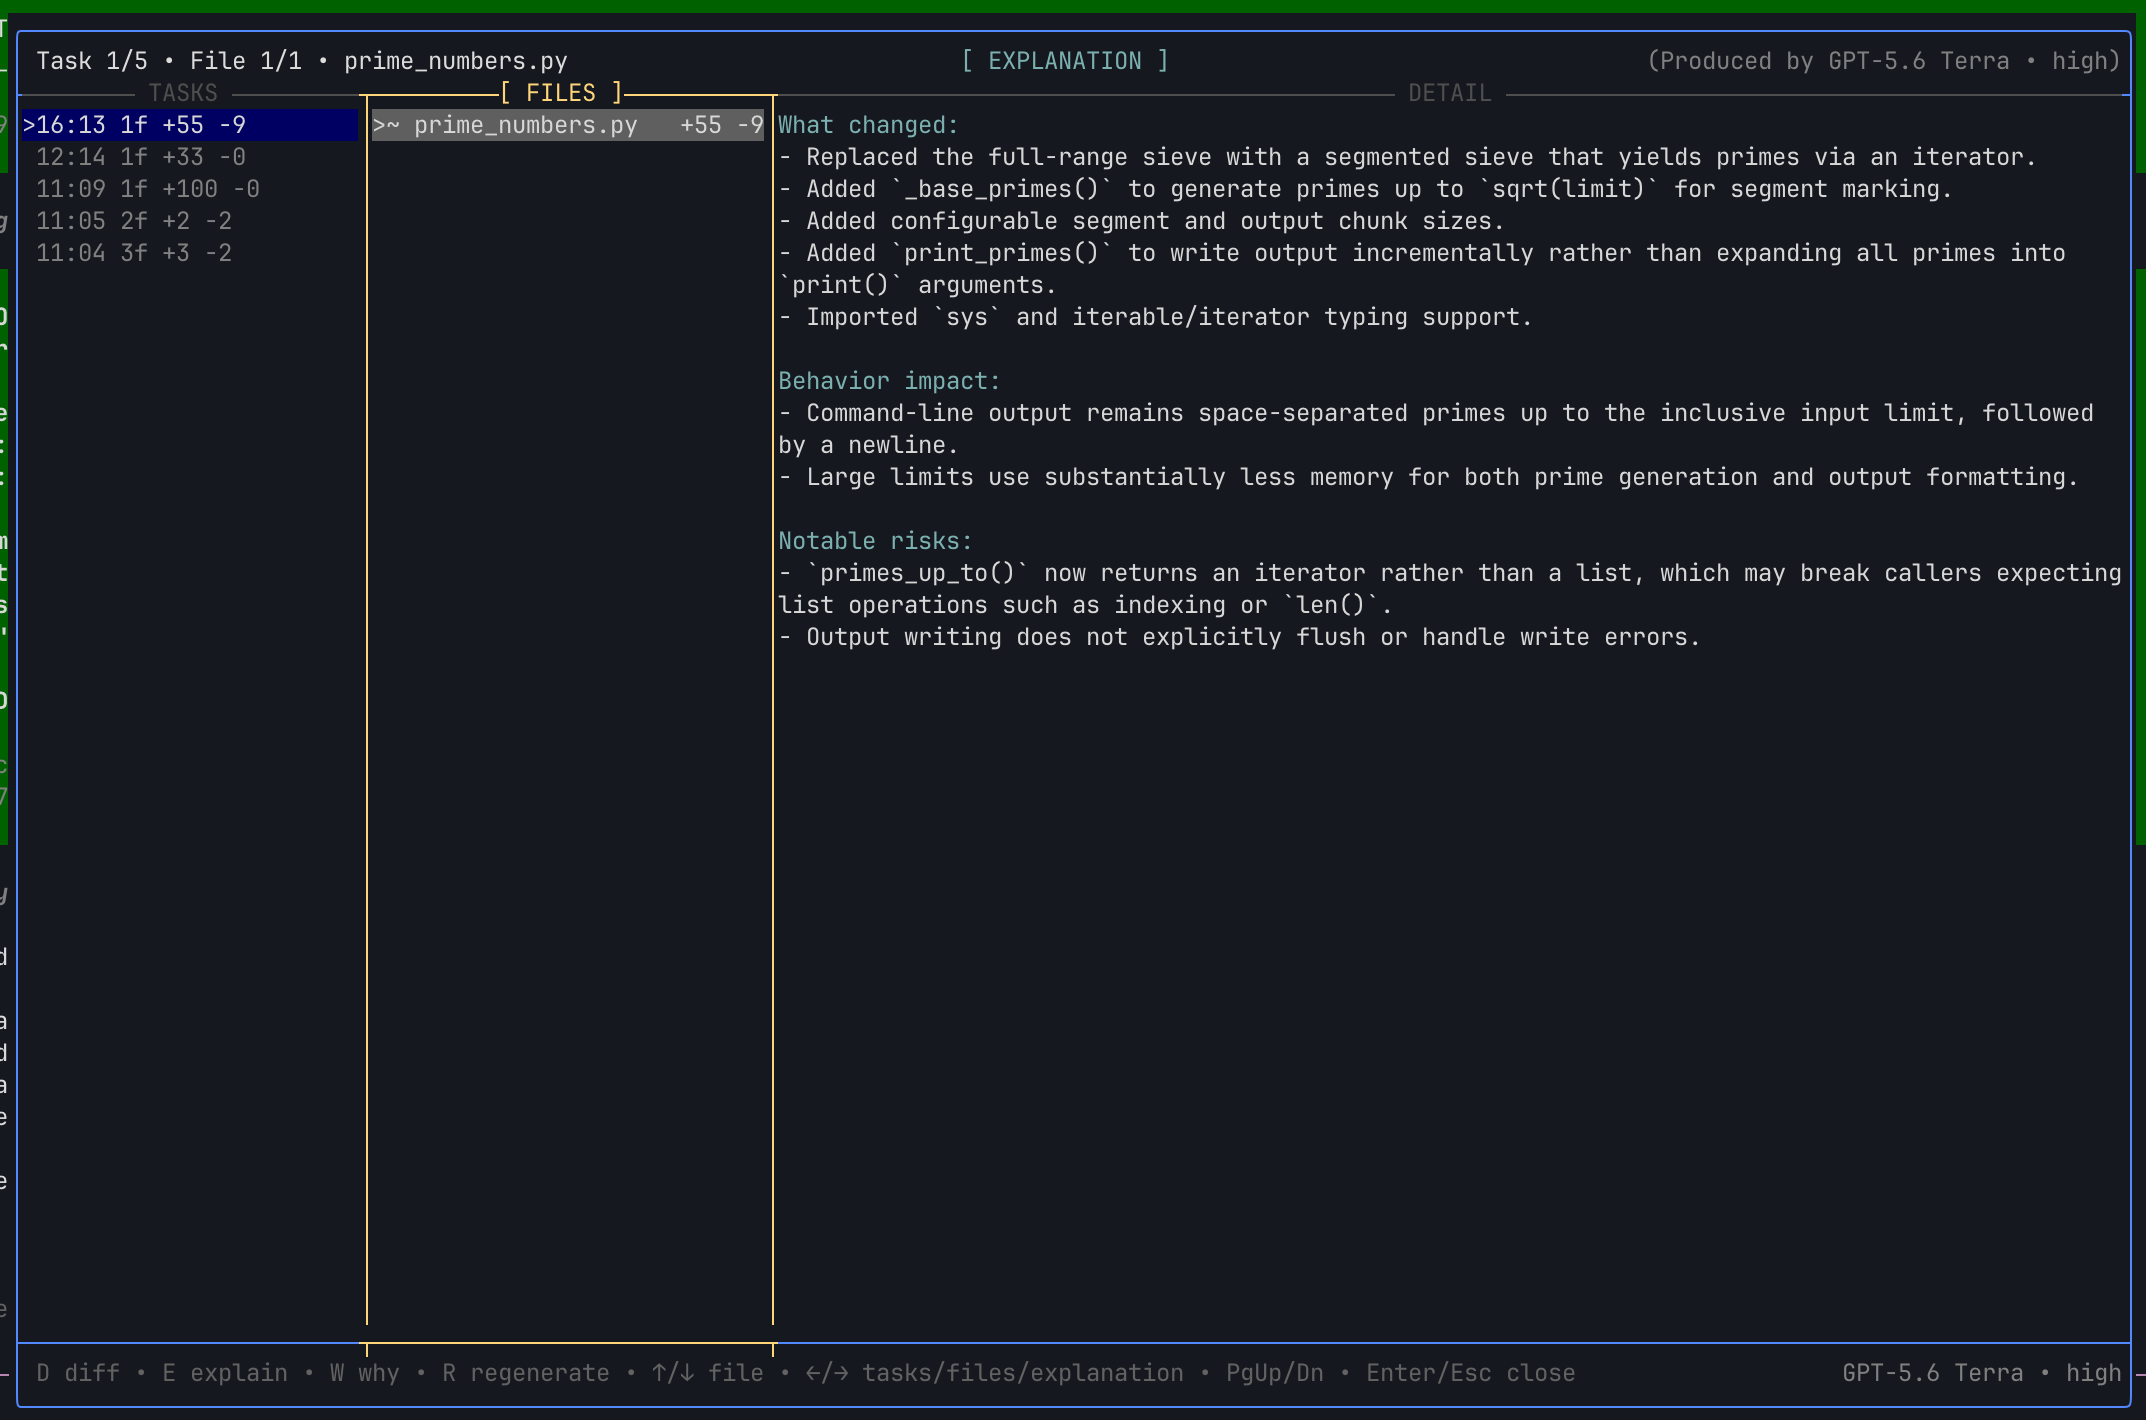Click the 'Task 1/5 • File 1/1' header breadcrumb
The image size is (2146, 1420).
[x=169, y=61]
